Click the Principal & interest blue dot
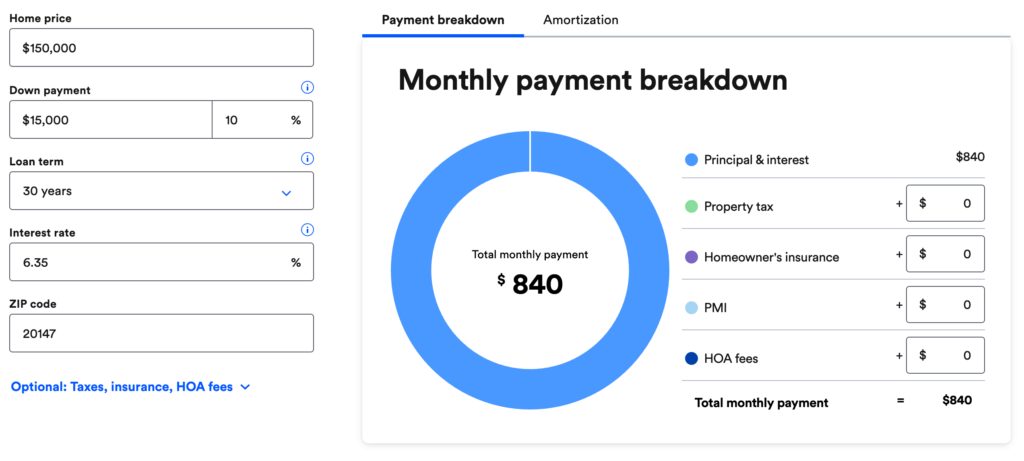This screenshot has height=461, width=1024. point(692,160)
